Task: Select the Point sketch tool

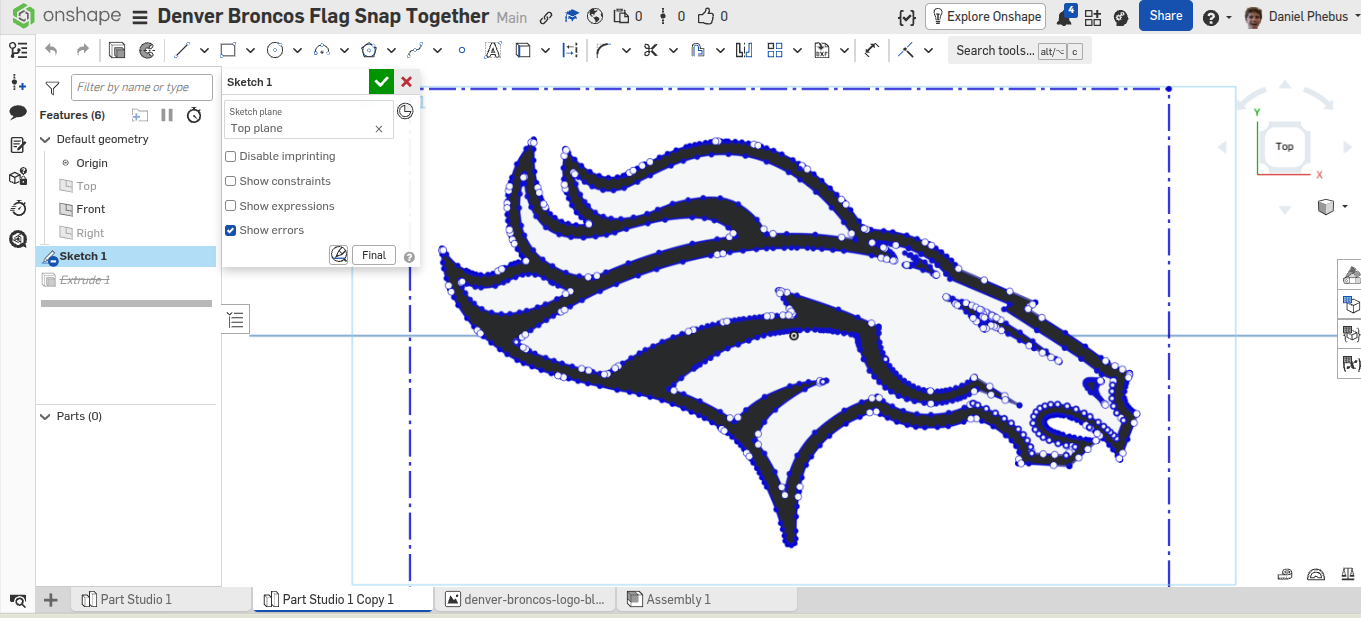Action: click(462, 50)
